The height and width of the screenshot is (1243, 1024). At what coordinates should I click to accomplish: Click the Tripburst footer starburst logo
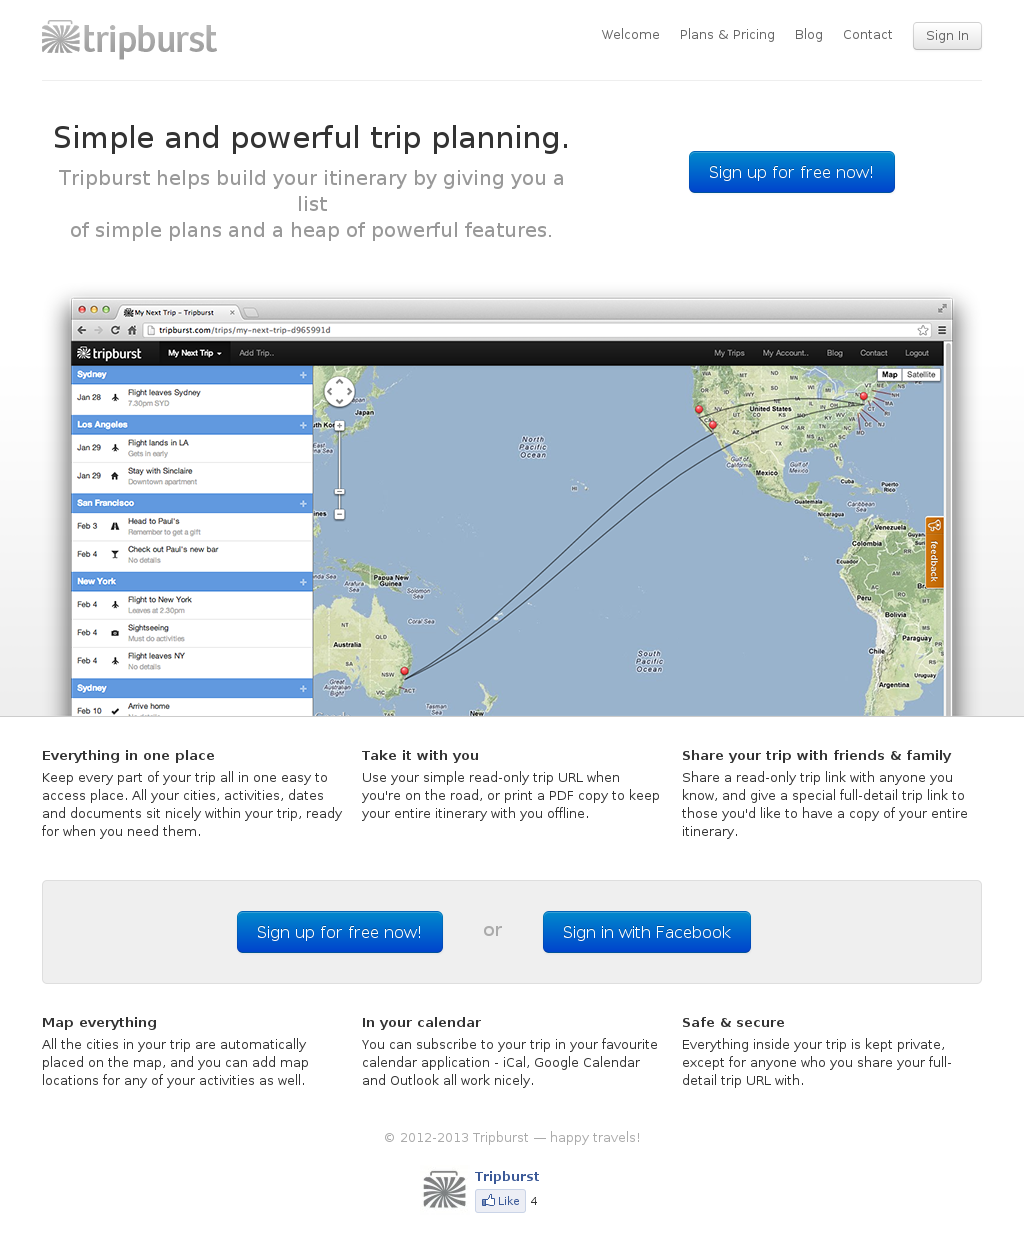pyautogui.click(x=445, y=1190)
